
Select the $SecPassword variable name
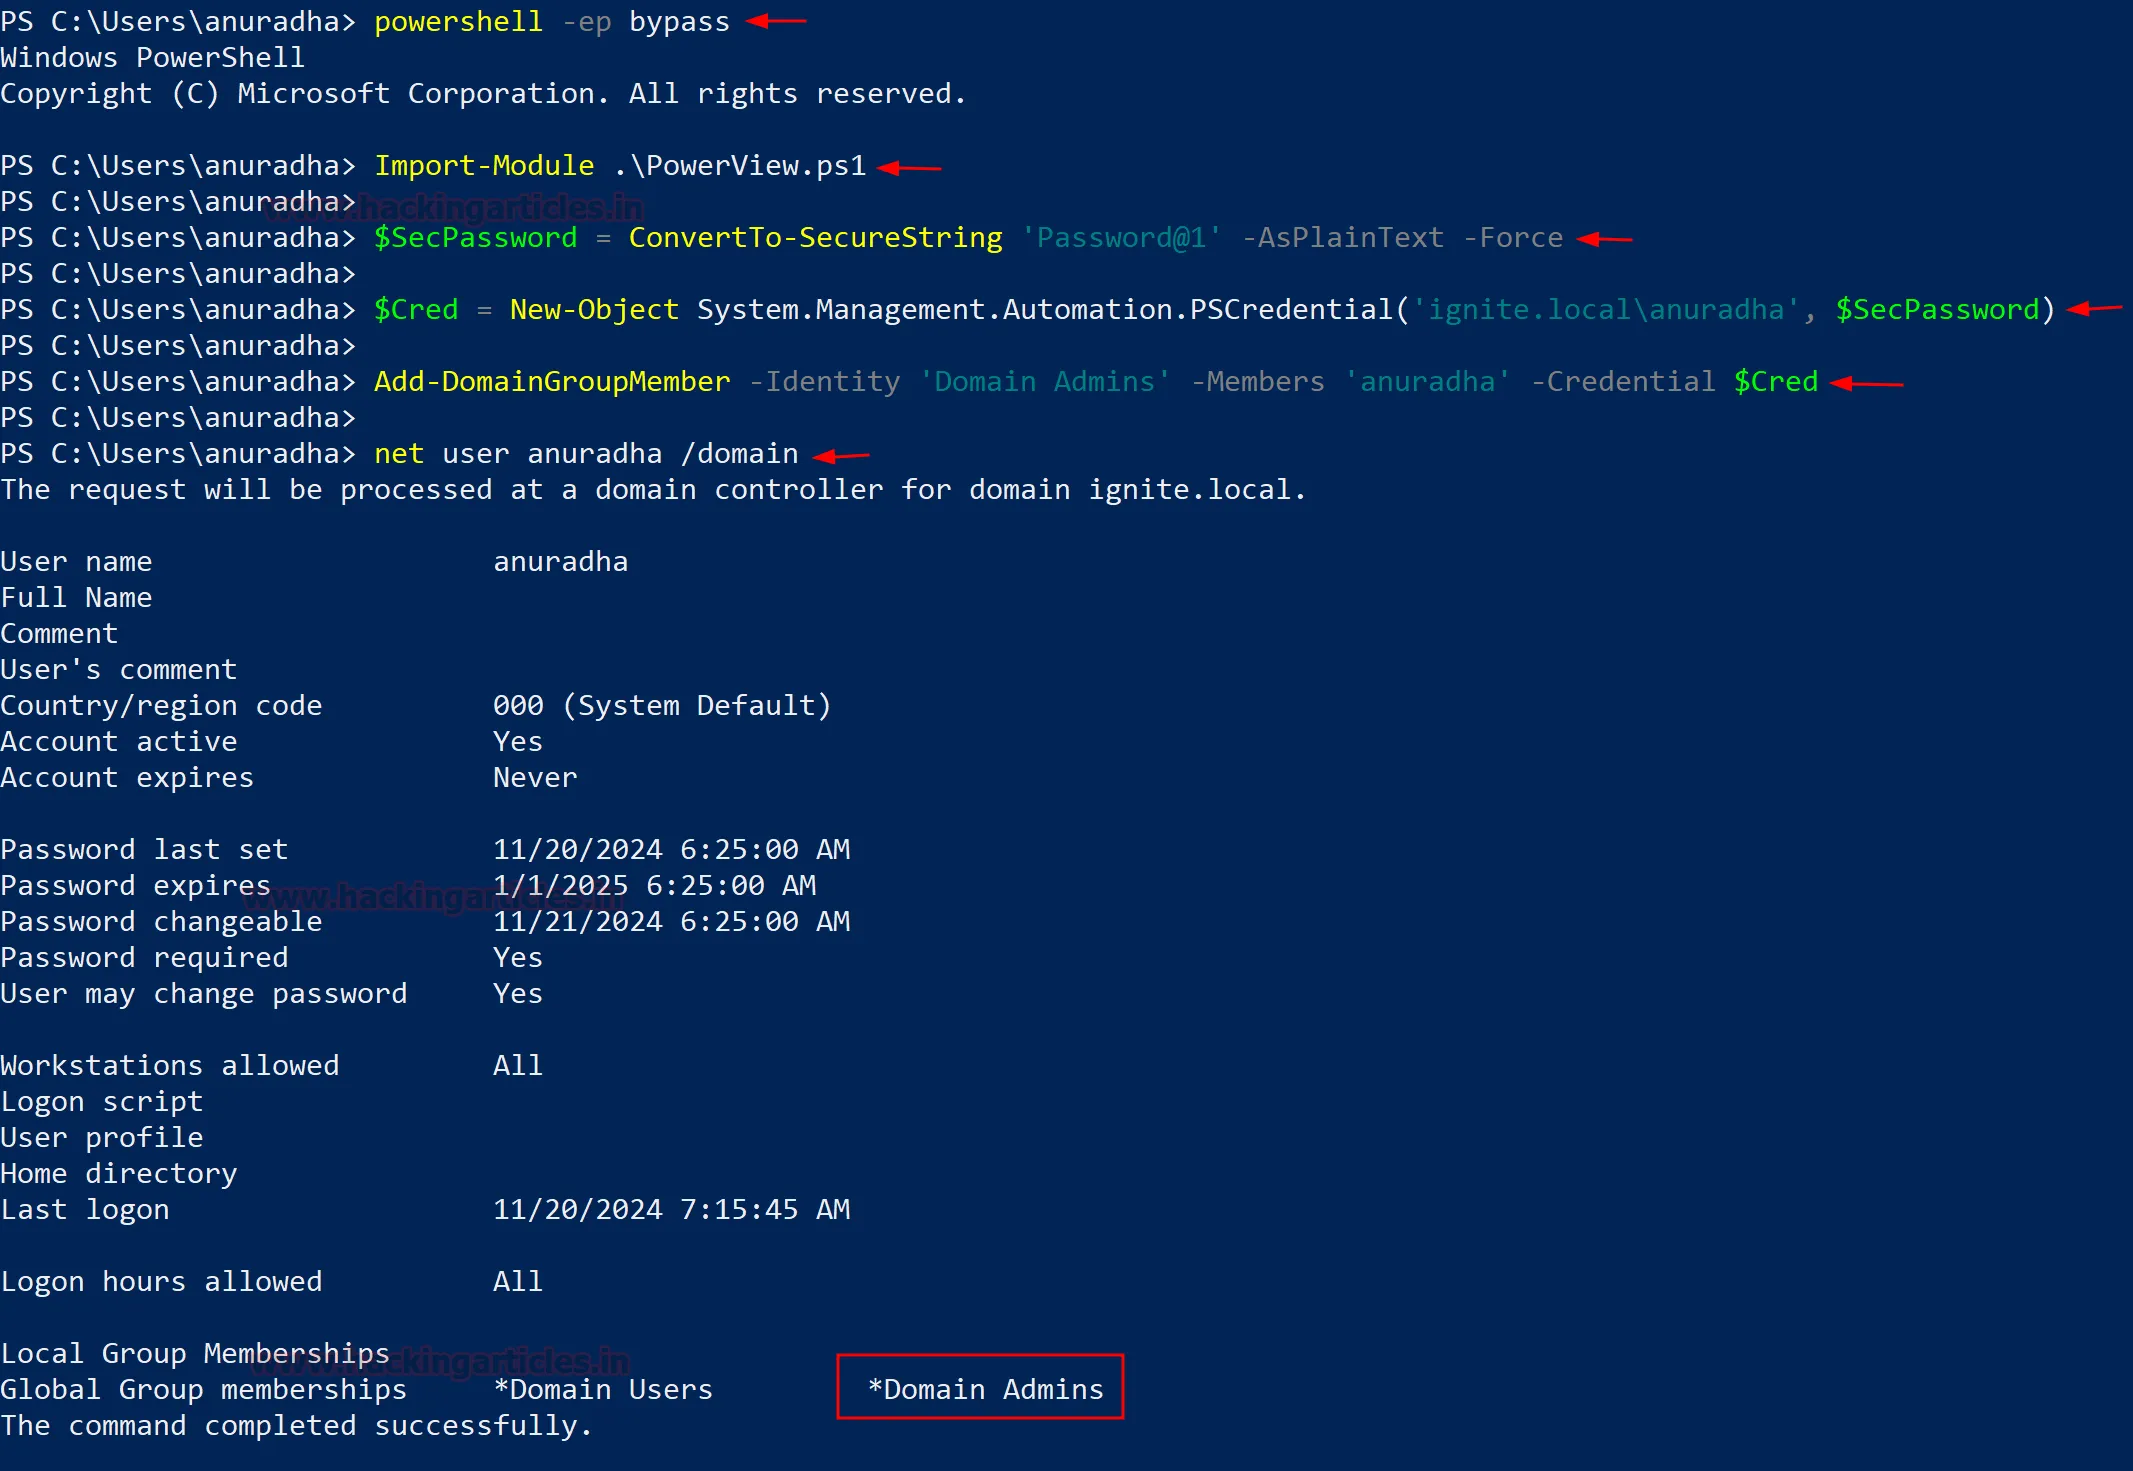477,237
